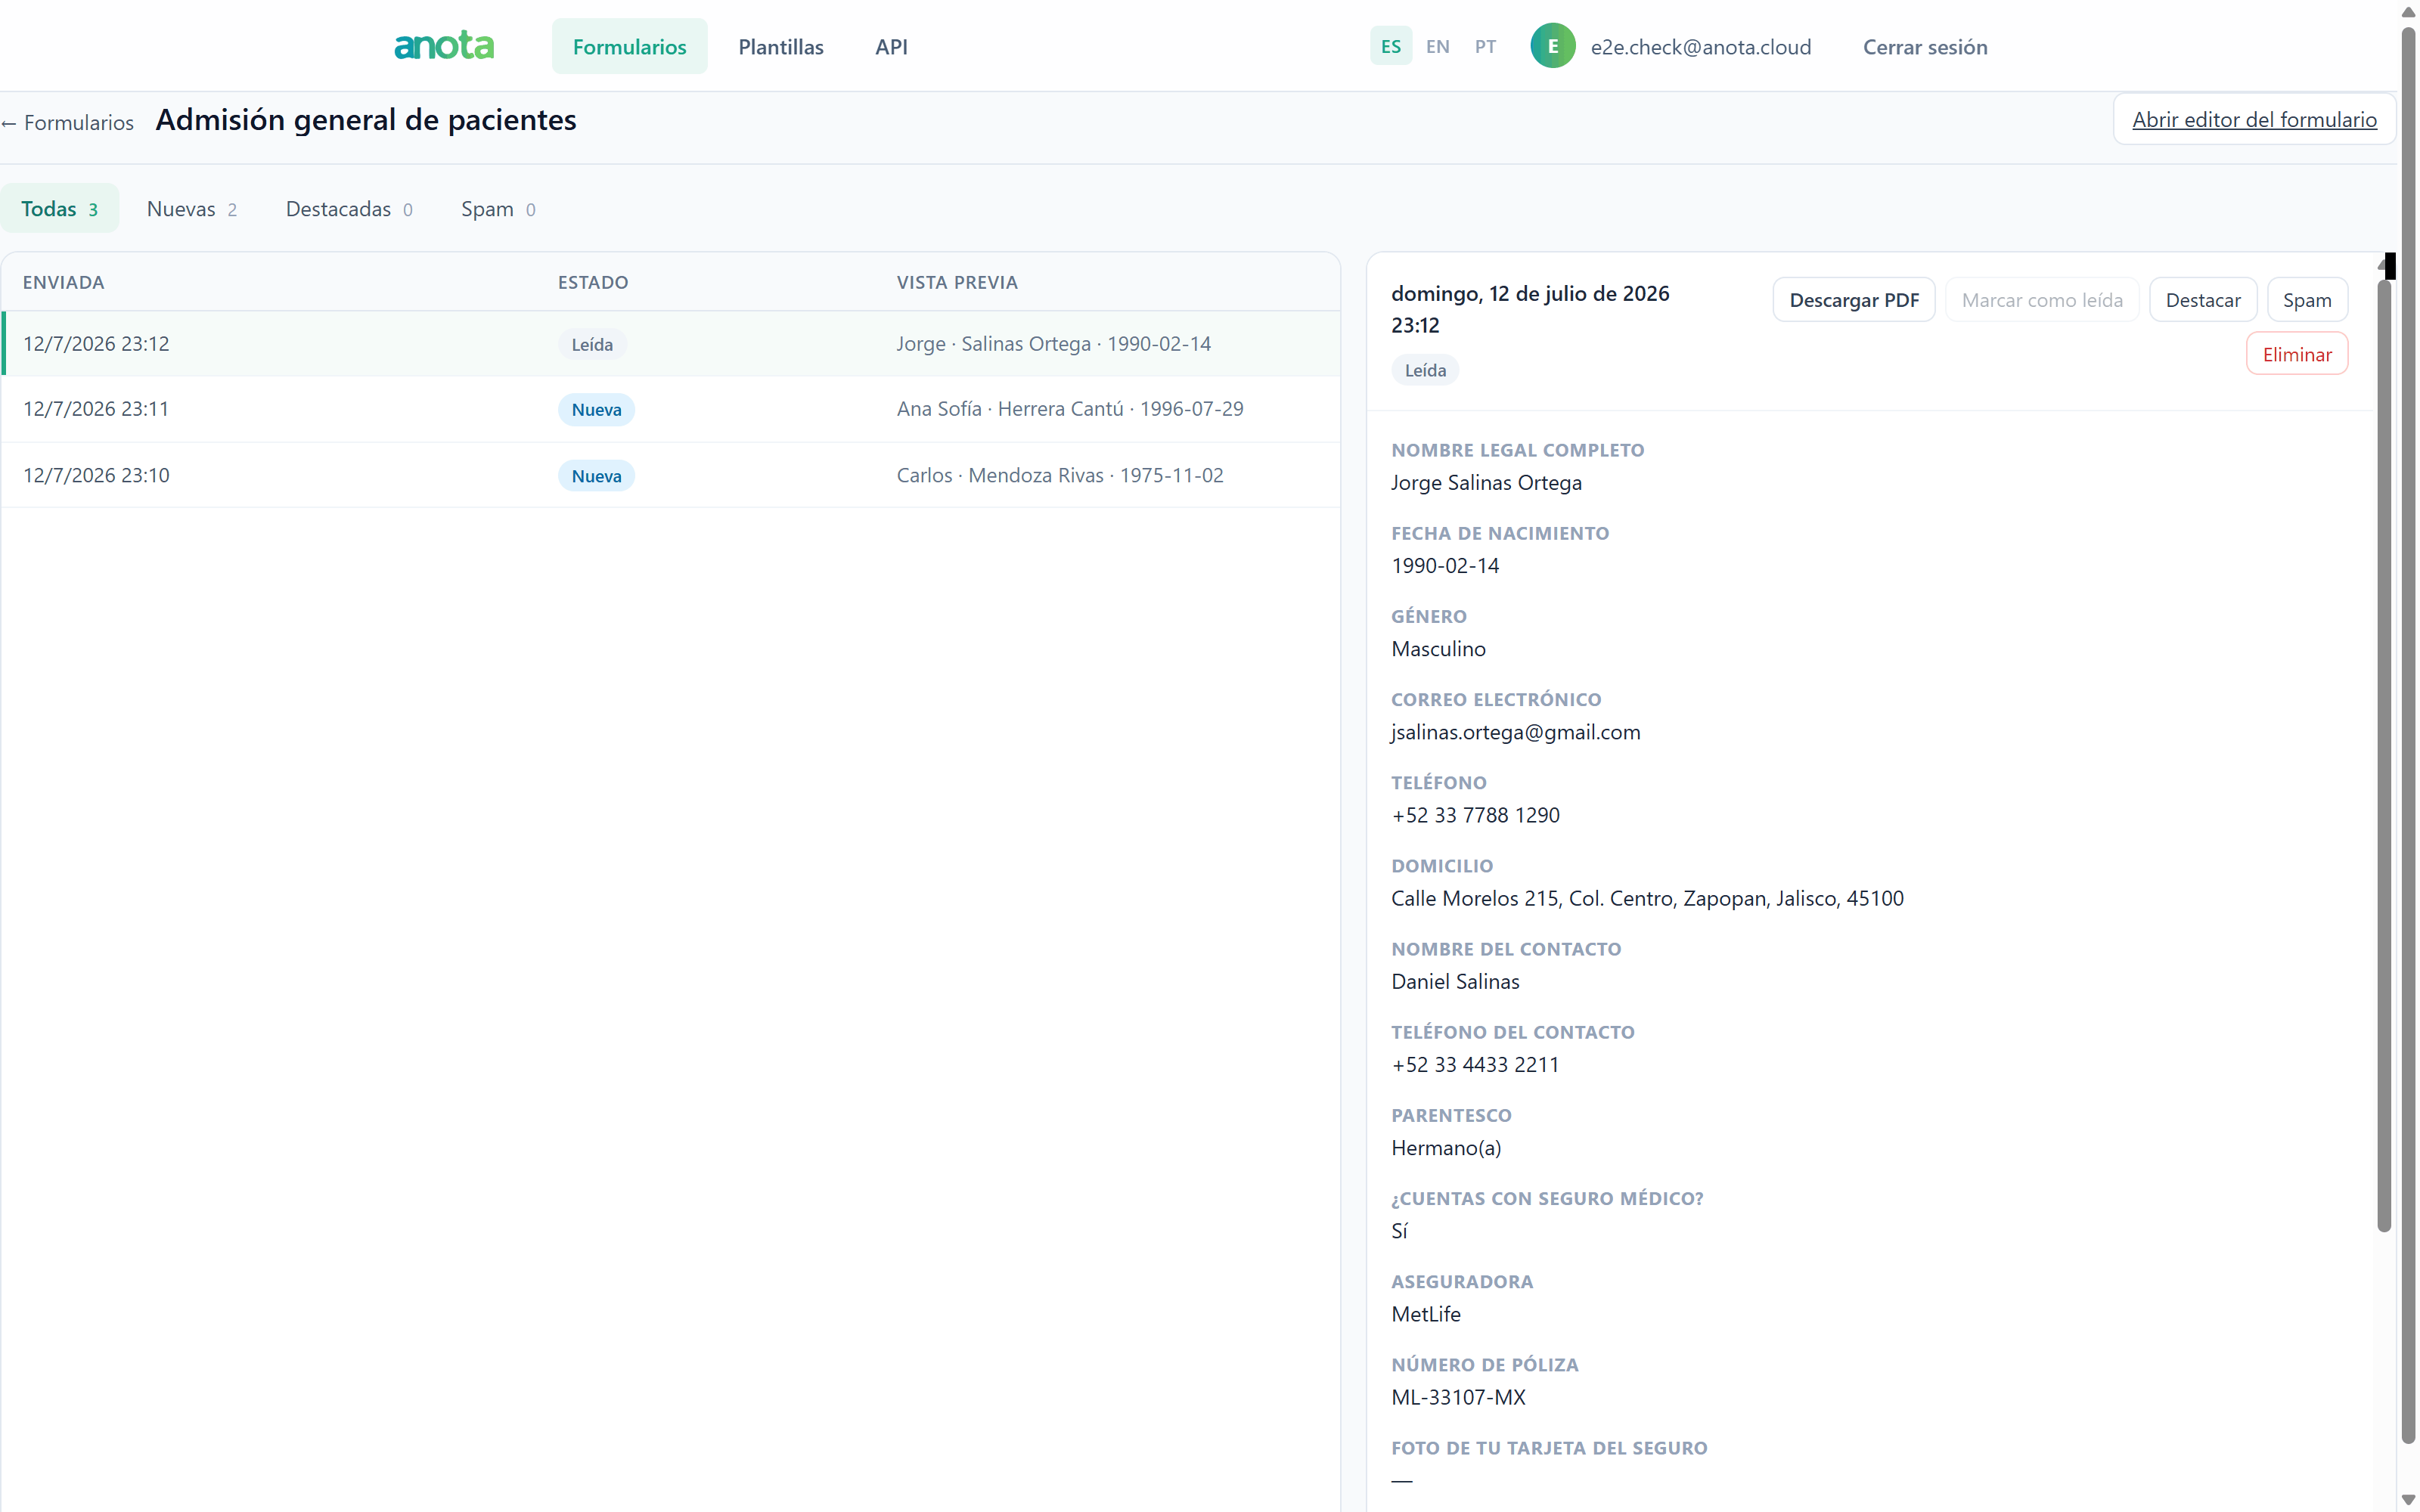
Task: Select submission row 12/7/2026 23:11
Action: (670, 409)
